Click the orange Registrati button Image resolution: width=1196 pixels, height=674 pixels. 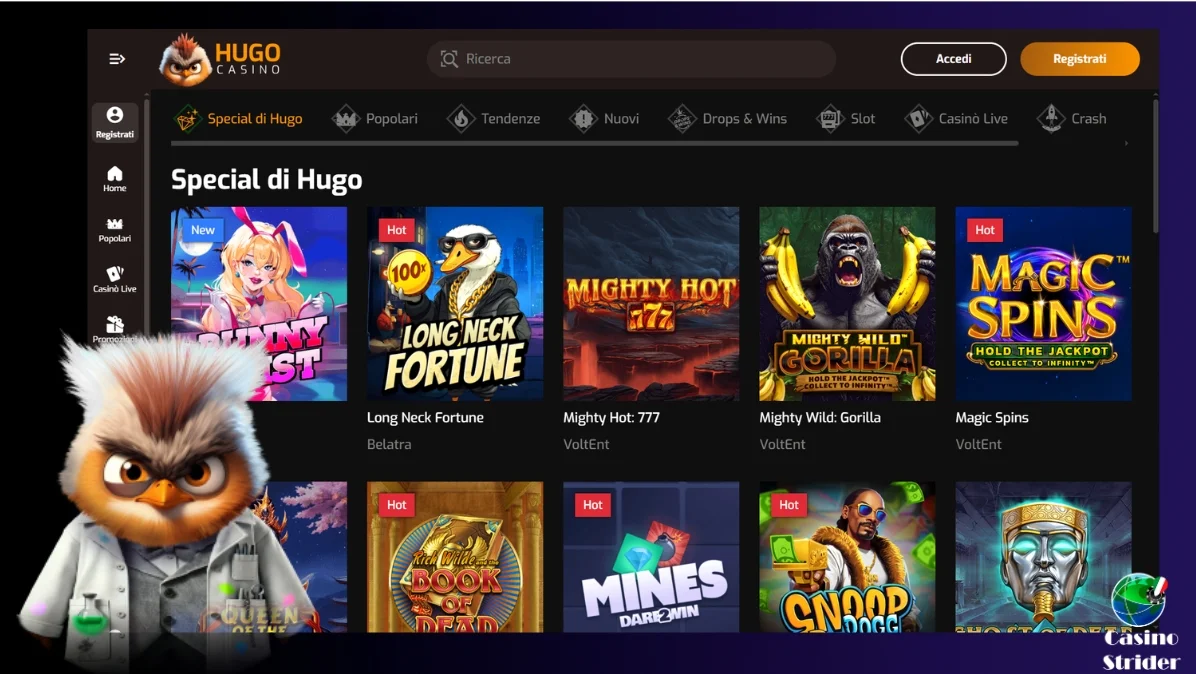[x=1080, y=58]
